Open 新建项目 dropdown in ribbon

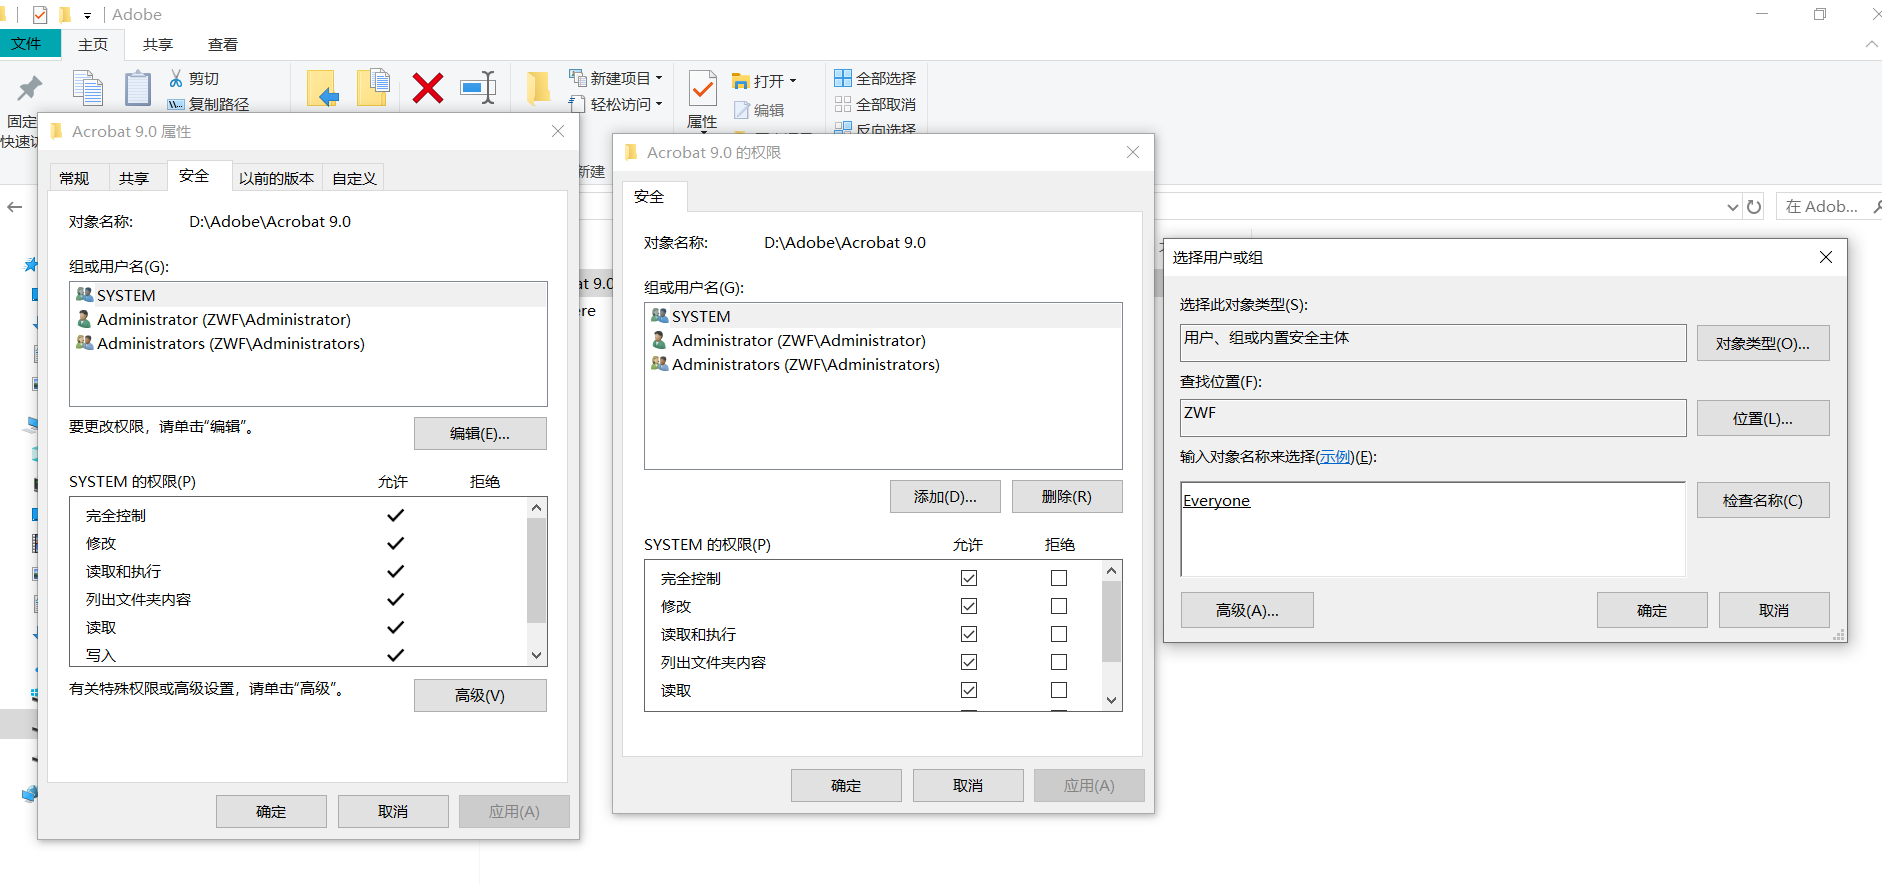(x=616, y=78)
